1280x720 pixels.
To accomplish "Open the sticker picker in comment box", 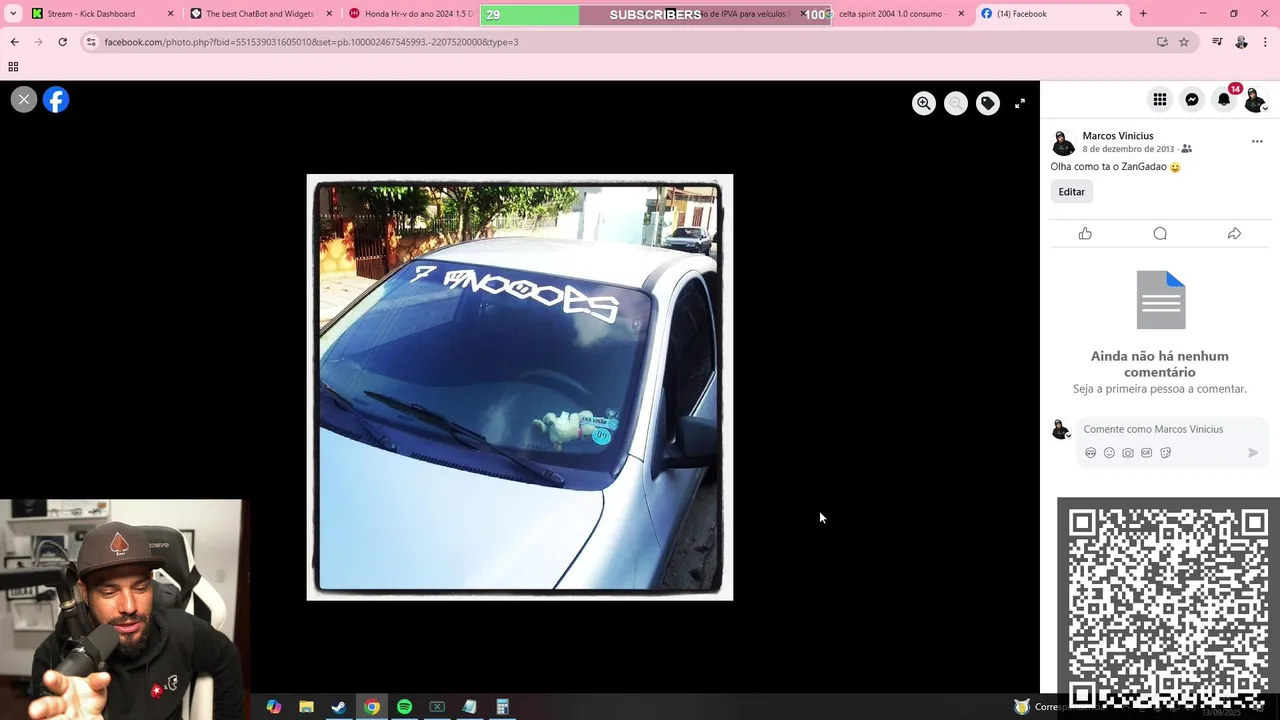I will coord(1166,453).
